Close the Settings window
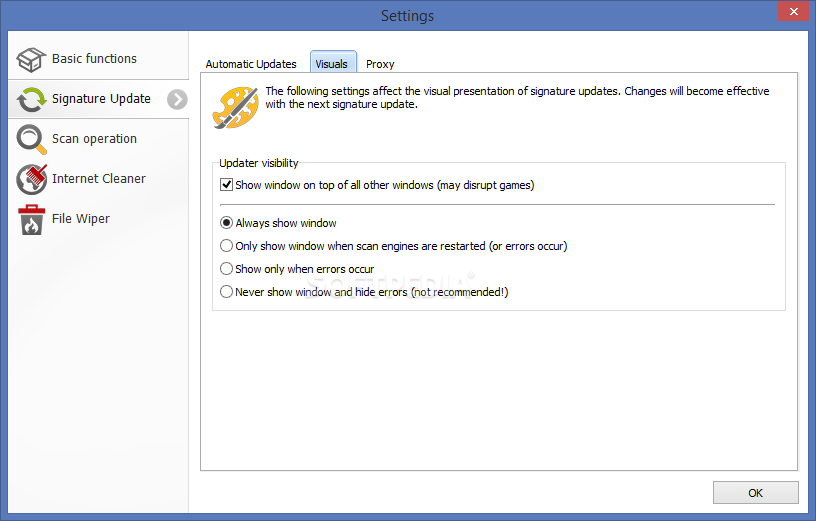This screenshot has height=521, width=816. point(793,11)
